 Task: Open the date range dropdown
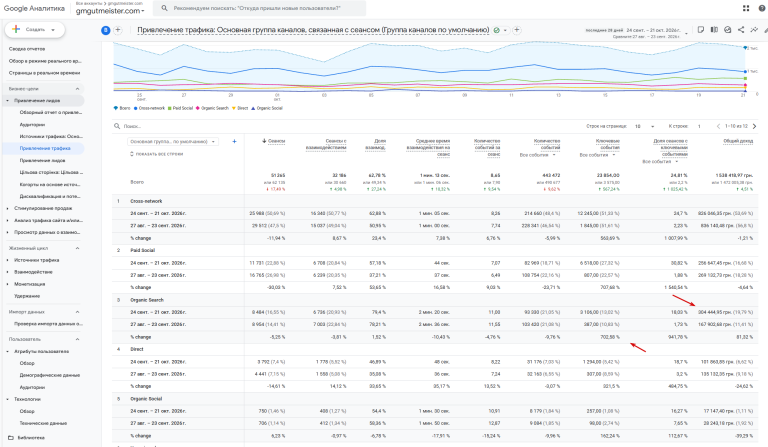[x=686, y=33]
